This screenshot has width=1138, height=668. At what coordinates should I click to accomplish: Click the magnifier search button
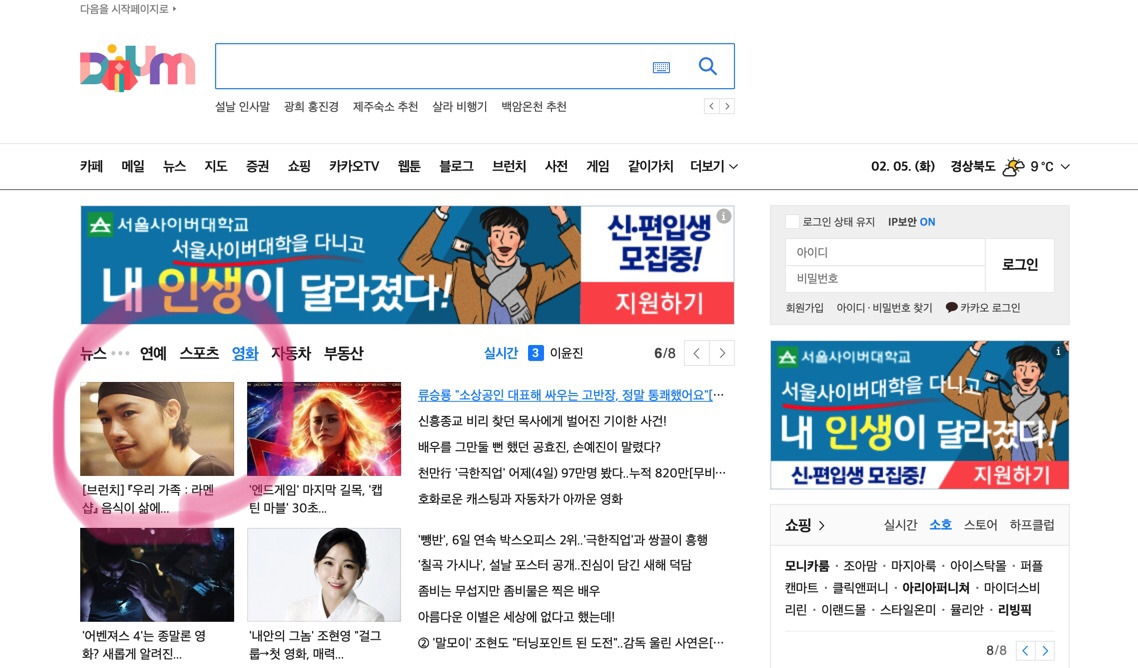[708, 66]
